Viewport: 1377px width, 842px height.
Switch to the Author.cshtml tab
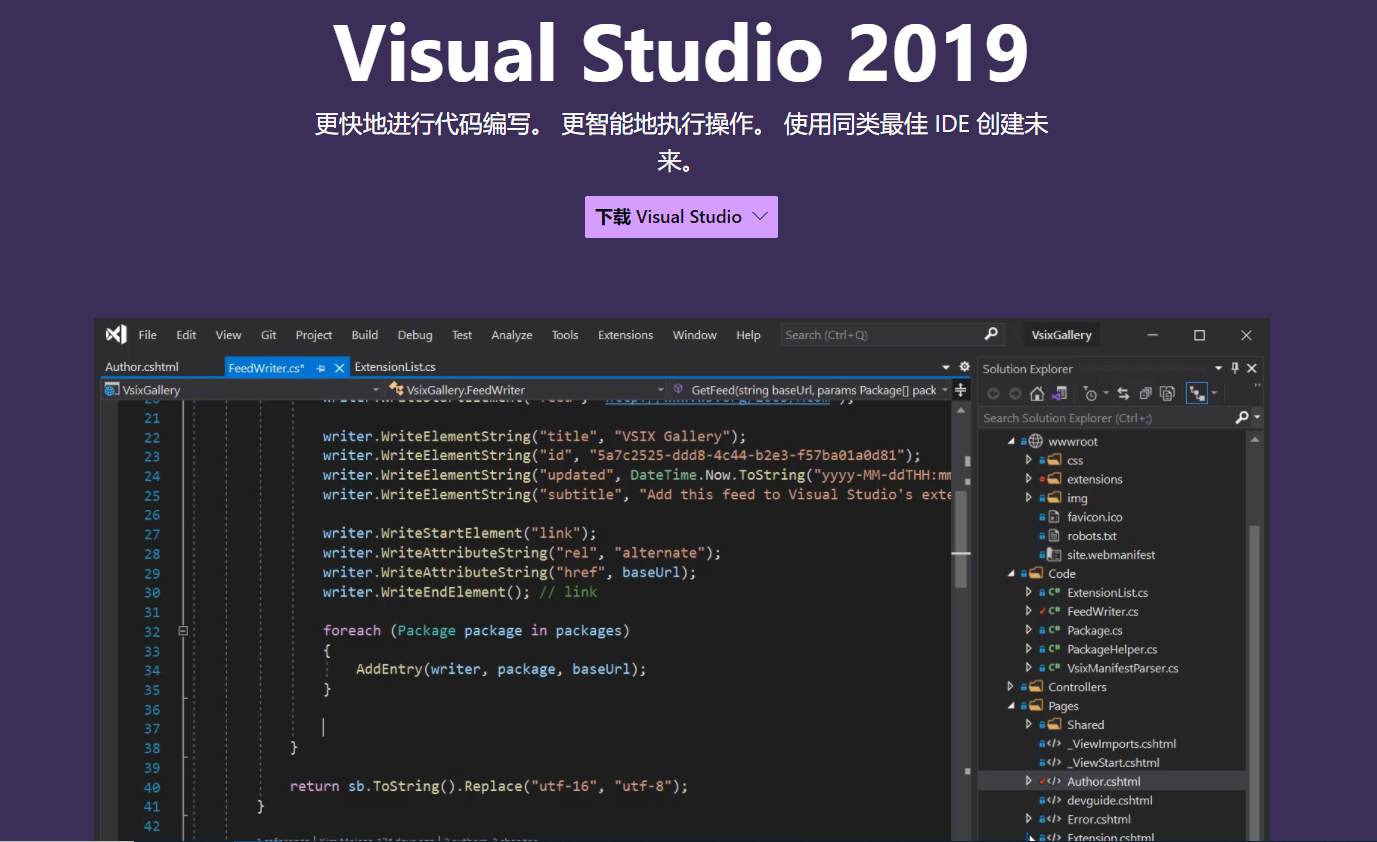pos(142,367)
